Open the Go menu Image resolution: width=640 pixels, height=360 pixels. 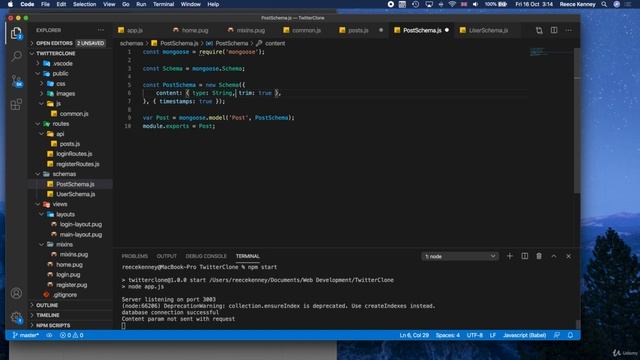[x=126, y=4]
